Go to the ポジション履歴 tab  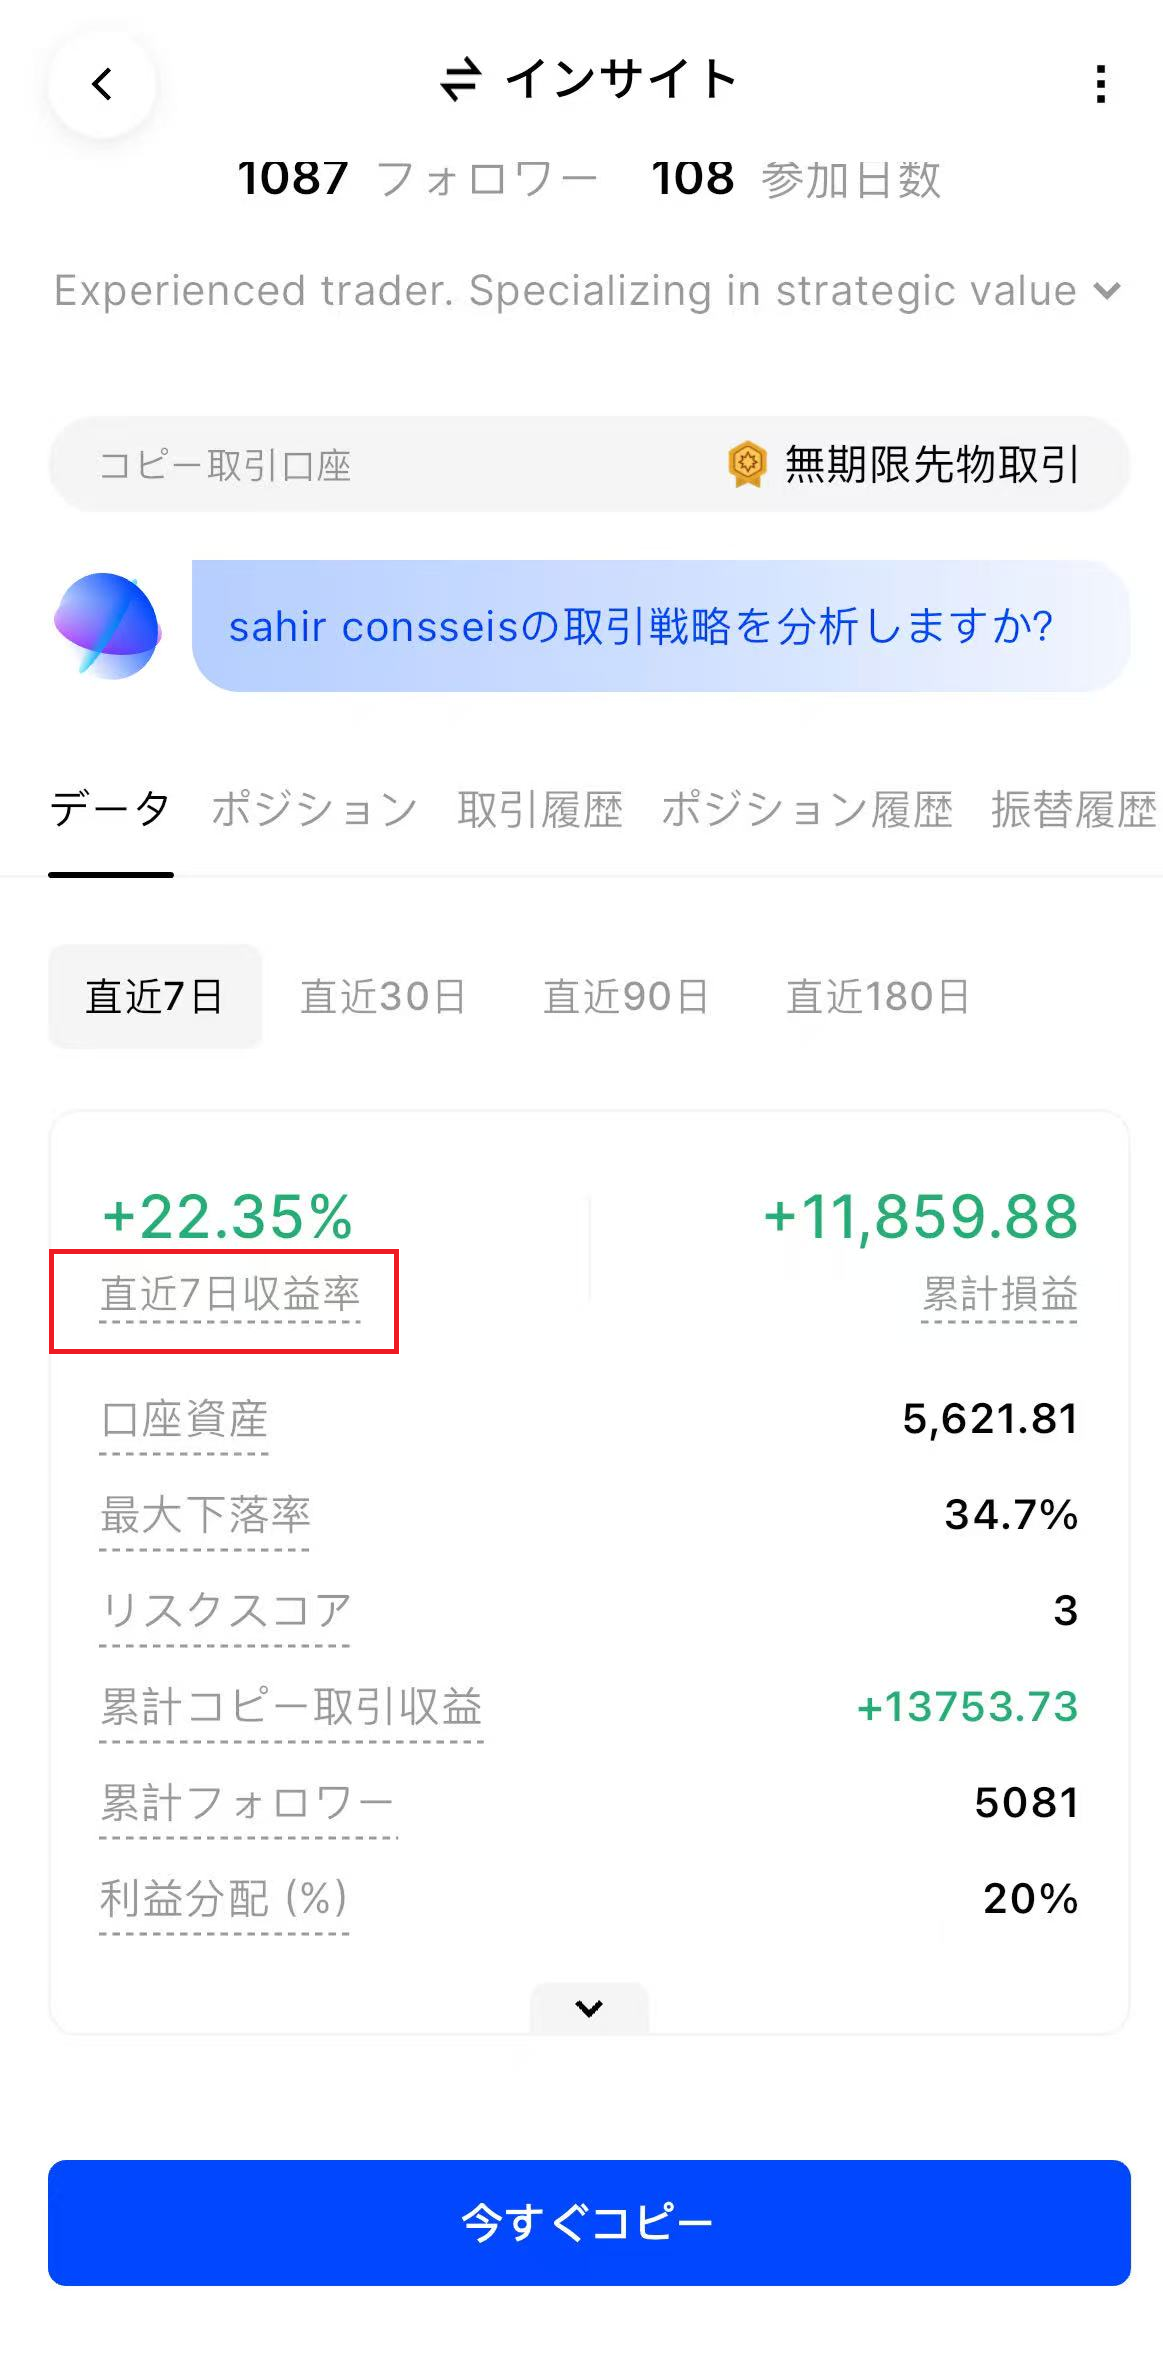click(807, 809)
